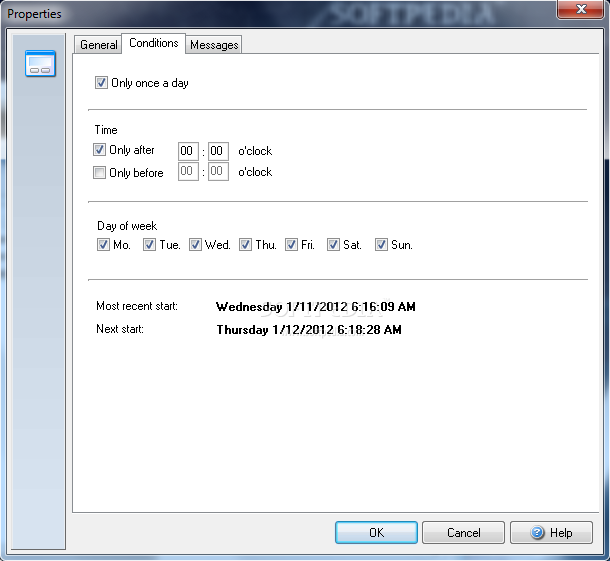Image resolution: width=610 pixels, height=561 pixels.
Task: Click the Most recent start: label
Action: pos(137,306)
